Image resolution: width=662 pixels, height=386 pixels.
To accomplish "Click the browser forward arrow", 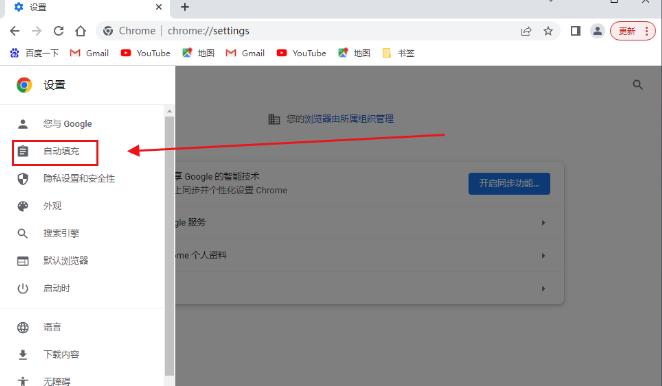I will (37, 31).
